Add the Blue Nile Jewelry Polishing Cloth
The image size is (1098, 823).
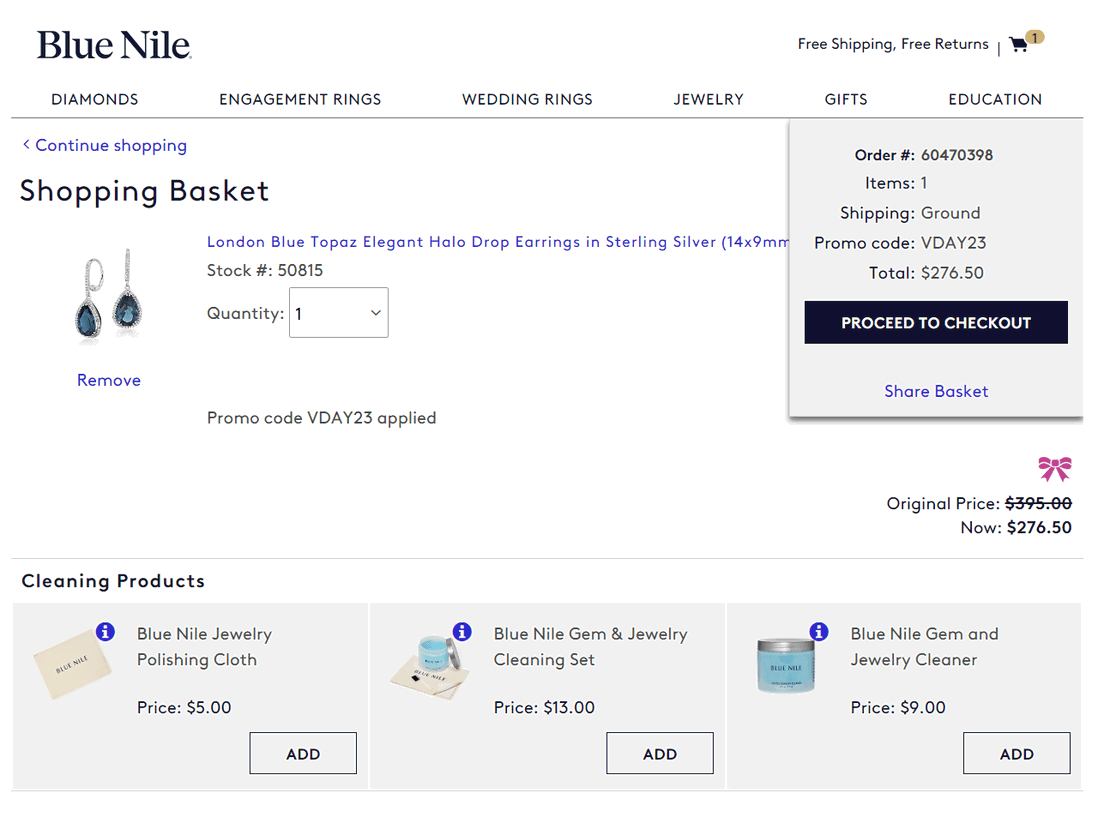click(x=303, y=753)
